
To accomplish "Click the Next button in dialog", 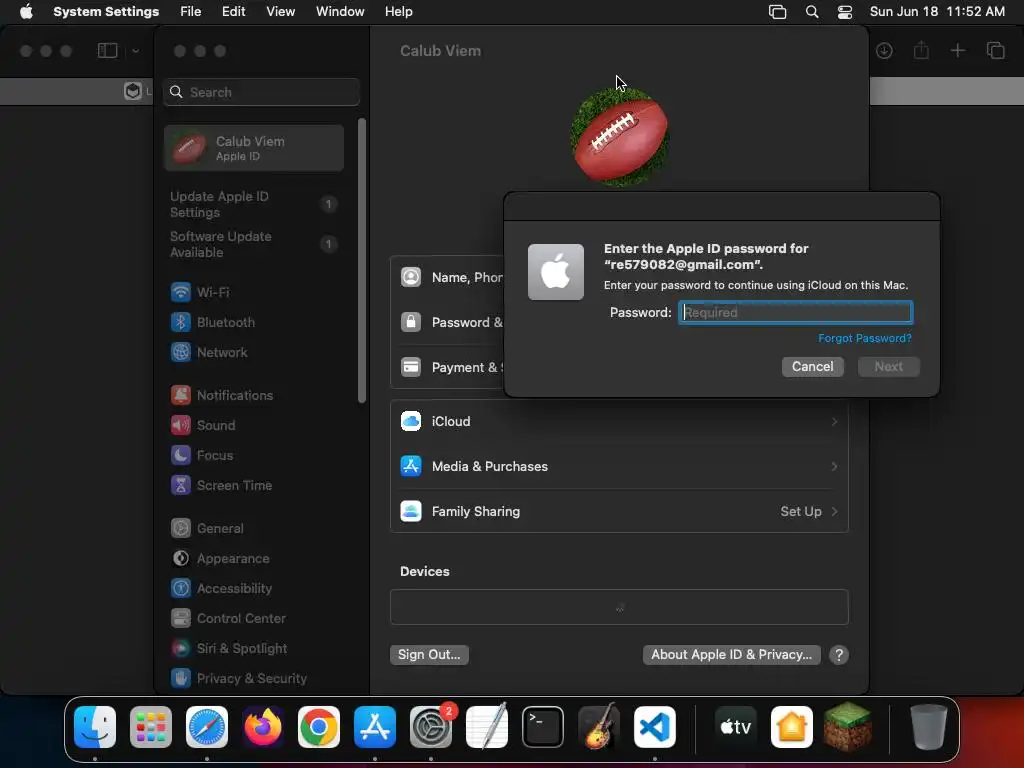I will [x=888, y=366].
